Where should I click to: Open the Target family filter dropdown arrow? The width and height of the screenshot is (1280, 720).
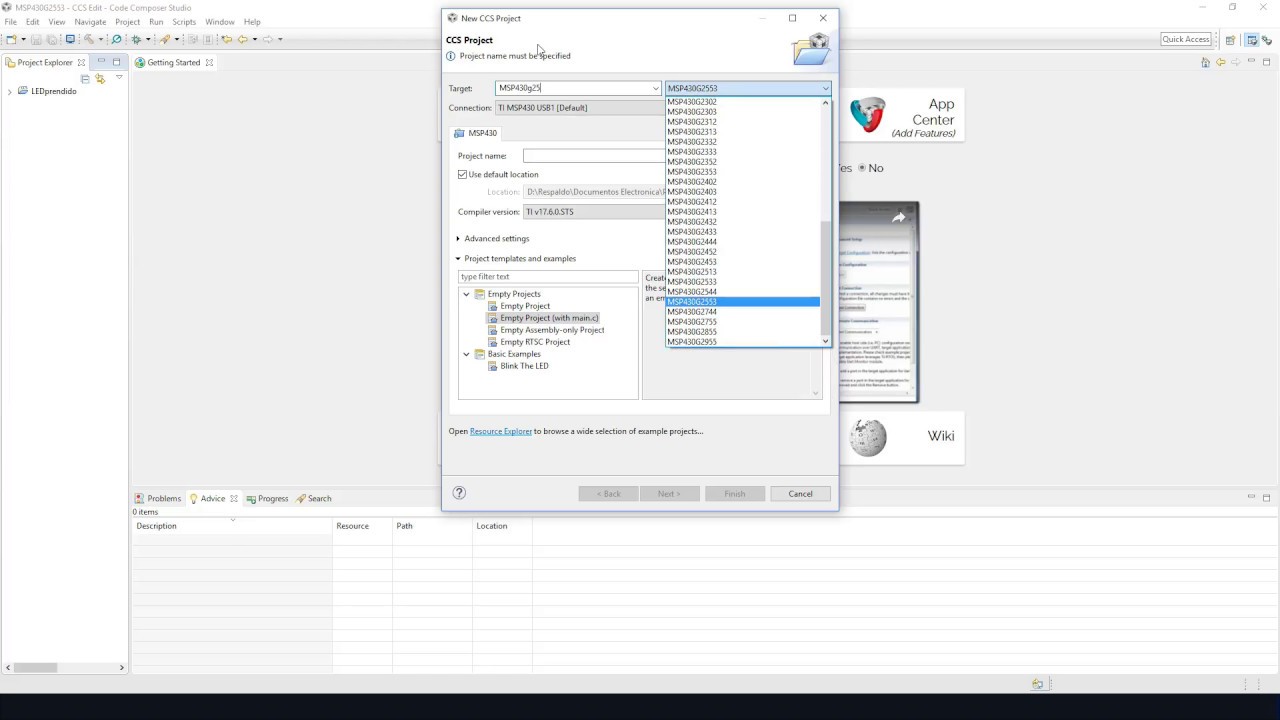(656, 88)
